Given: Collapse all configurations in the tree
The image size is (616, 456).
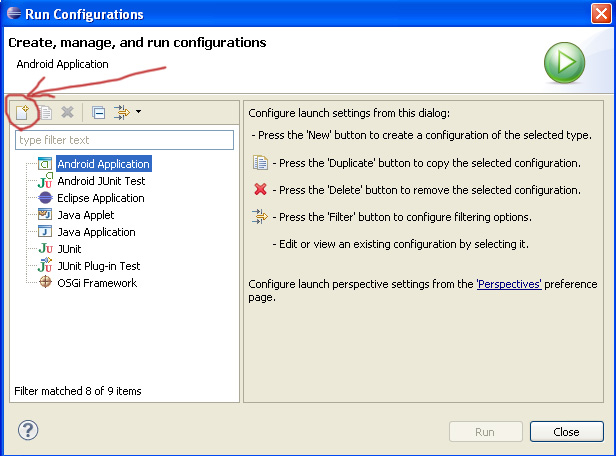Looking at the screenshot, I should coord(98,113).
